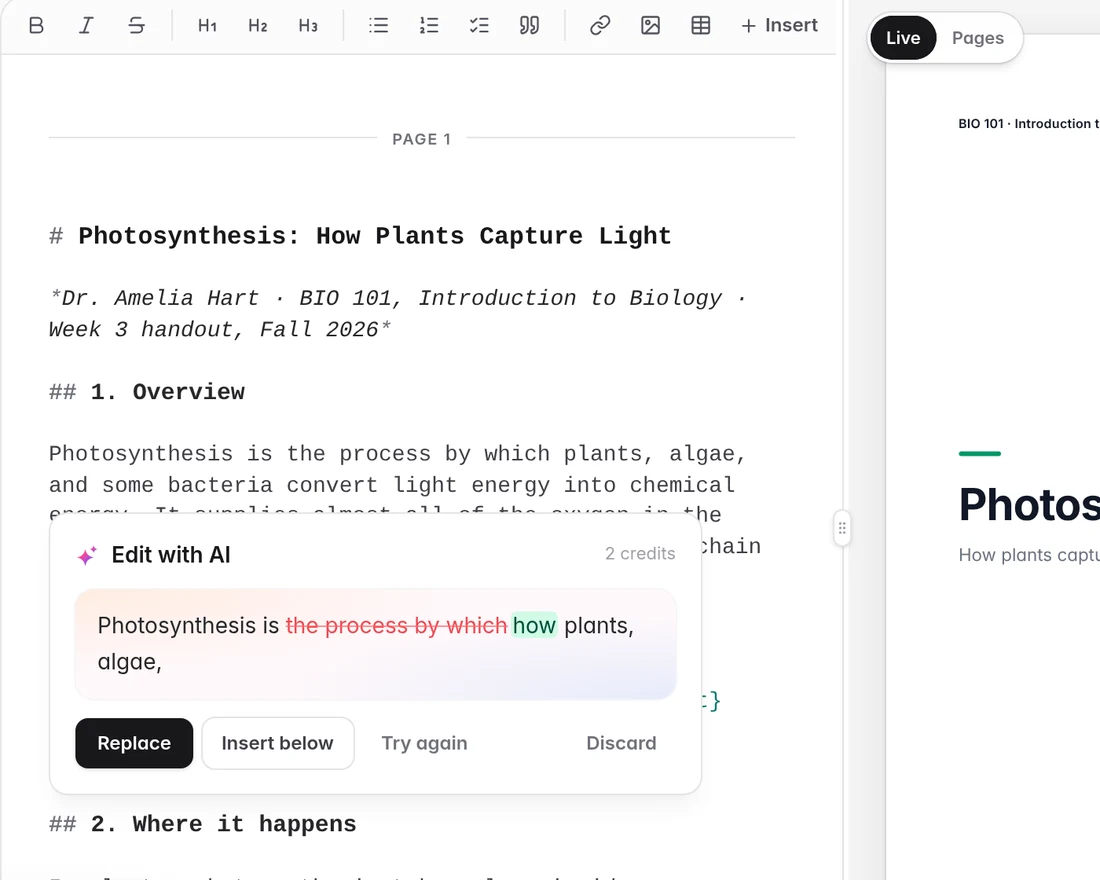Choose Insert below
This screenshot has width=1100, height=880.
(x=278, y=743)
